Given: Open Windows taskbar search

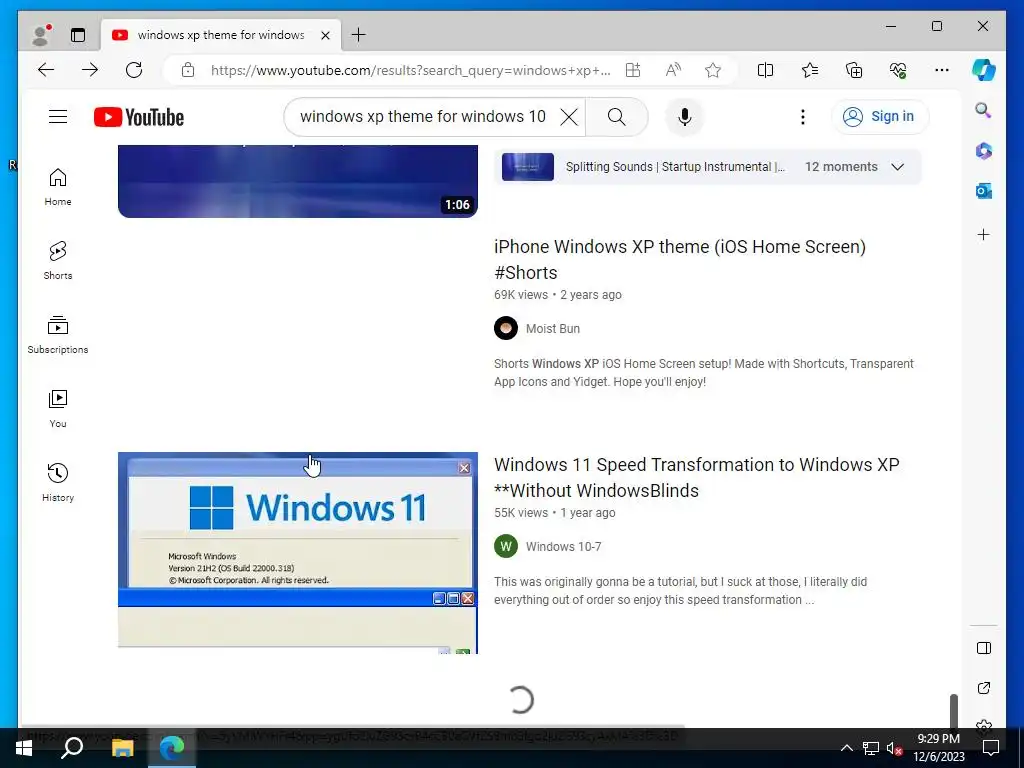Looking at the screenshot, I should [x=72, y=747].
